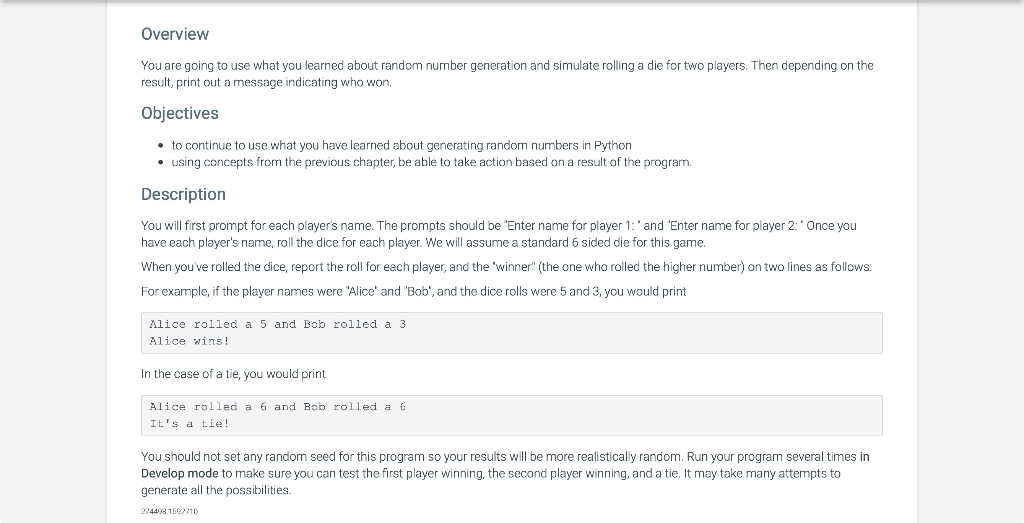Select the Description heading
This screenshot has height=523, width=1024.
(184, 194)
